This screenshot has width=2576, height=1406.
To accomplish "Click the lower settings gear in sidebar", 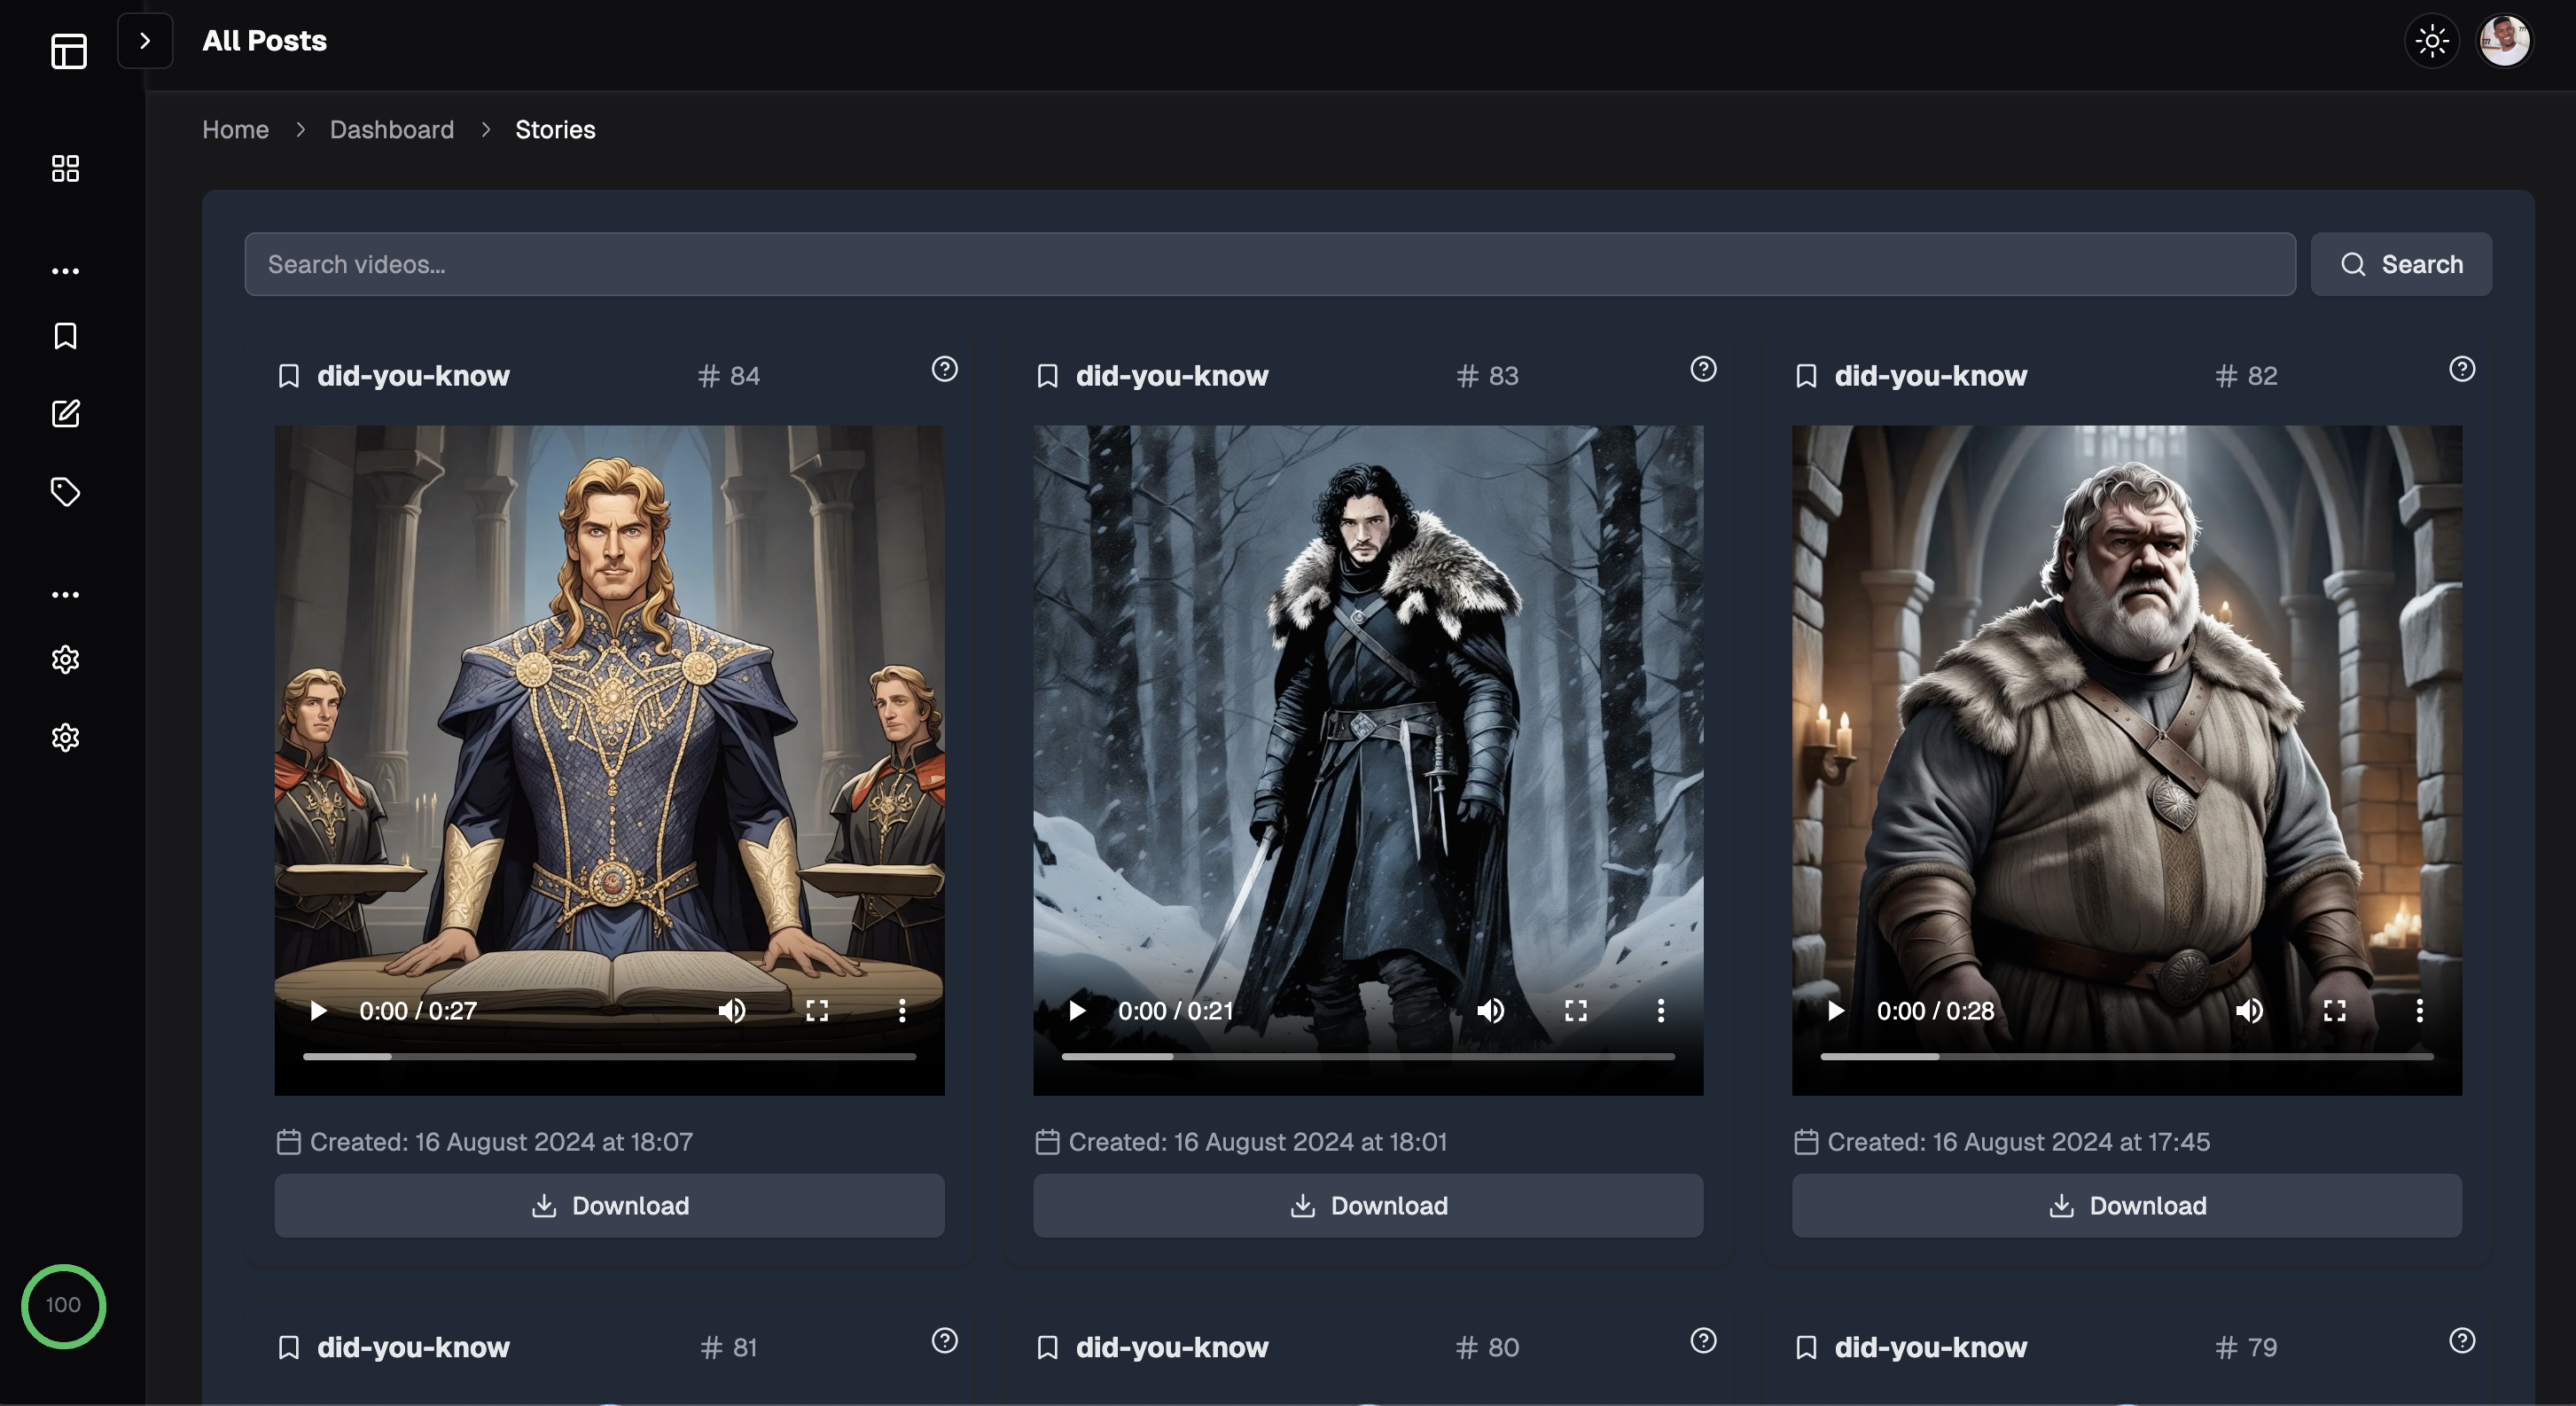I will (x=65, y=738).
